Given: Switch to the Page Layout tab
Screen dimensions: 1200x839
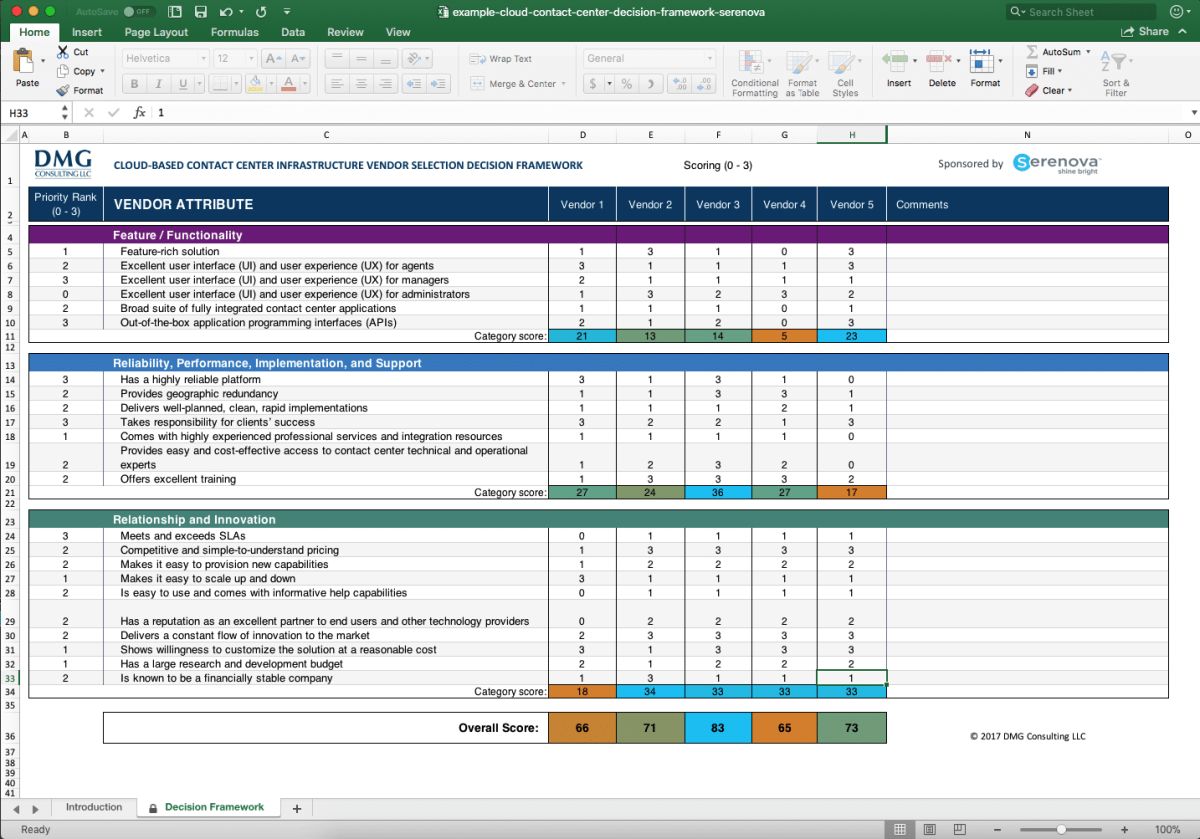Looking at the screenshot, I should tap(156, 32).
